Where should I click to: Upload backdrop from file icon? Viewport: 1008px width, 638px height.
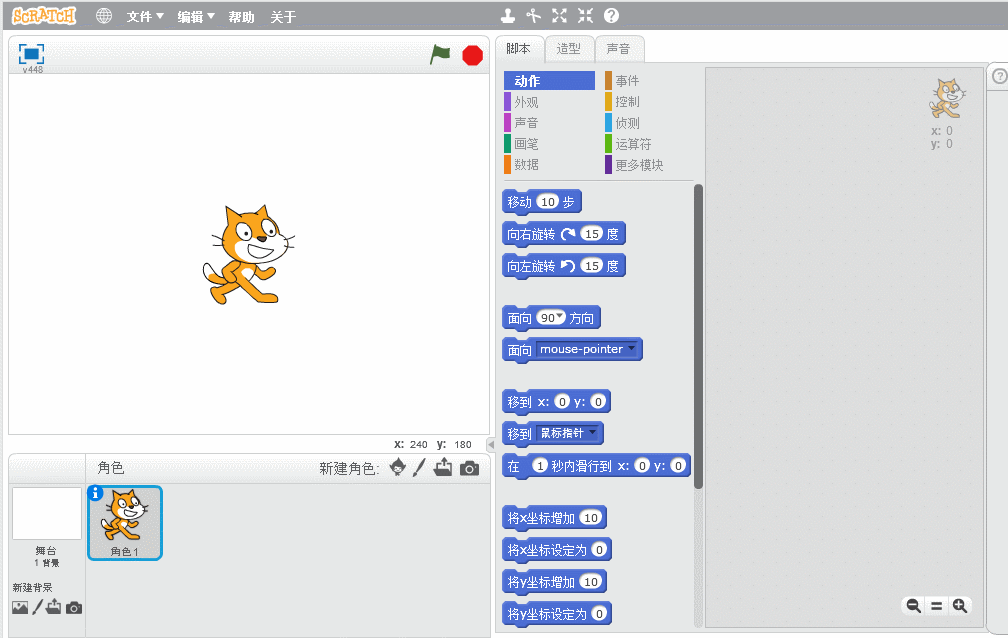point(54,606)
